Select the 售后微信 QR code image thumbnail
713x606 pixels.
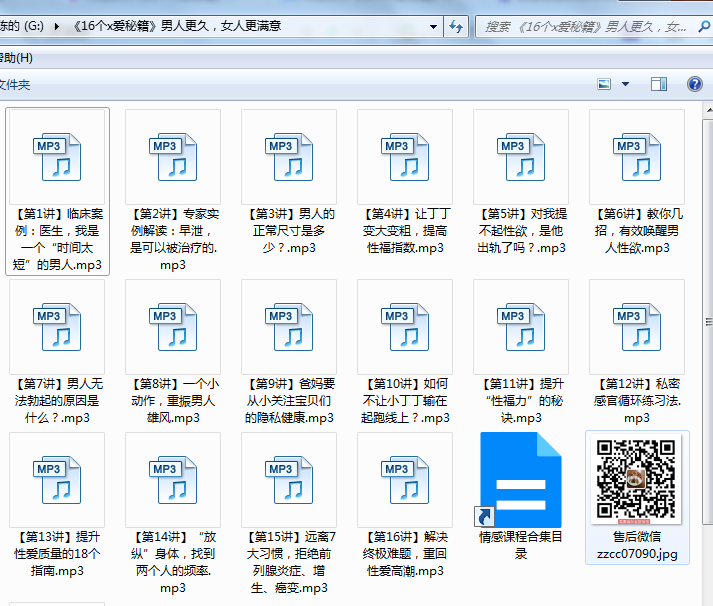pyautogui.click(x=636, y=479)
